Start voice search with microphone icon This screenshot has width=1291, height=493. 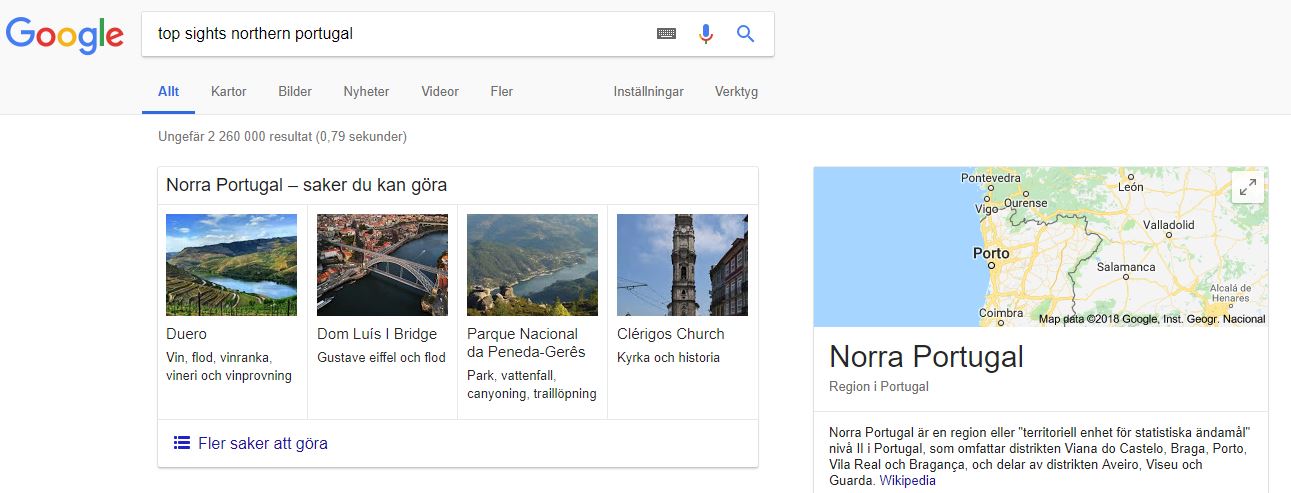pos(706,34)
